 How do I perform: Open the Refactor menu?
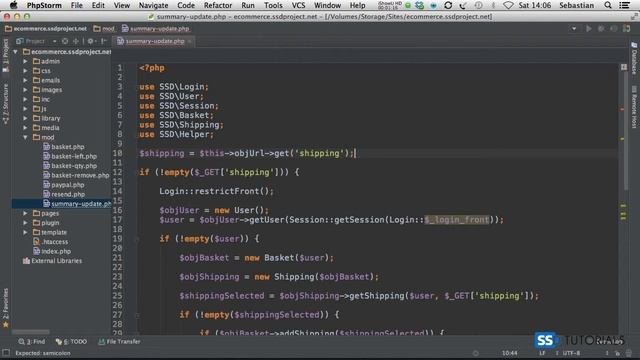pyautogui.click(x=218, y=5)
